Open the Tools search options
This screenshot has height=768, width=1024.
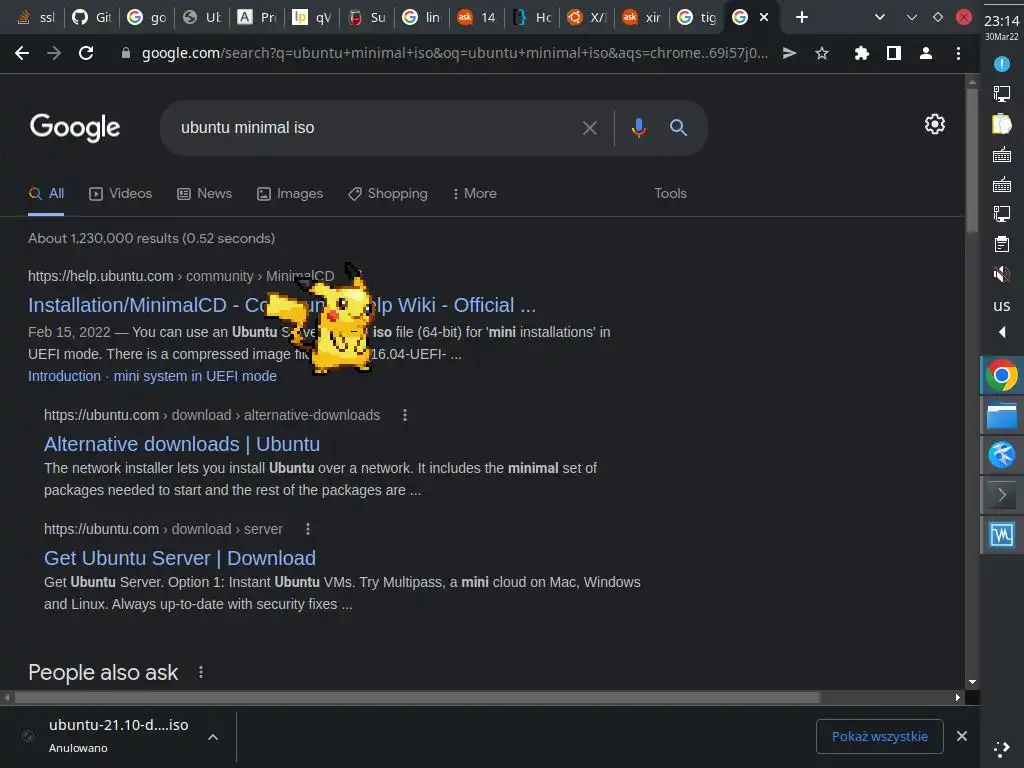click(670, 193)
